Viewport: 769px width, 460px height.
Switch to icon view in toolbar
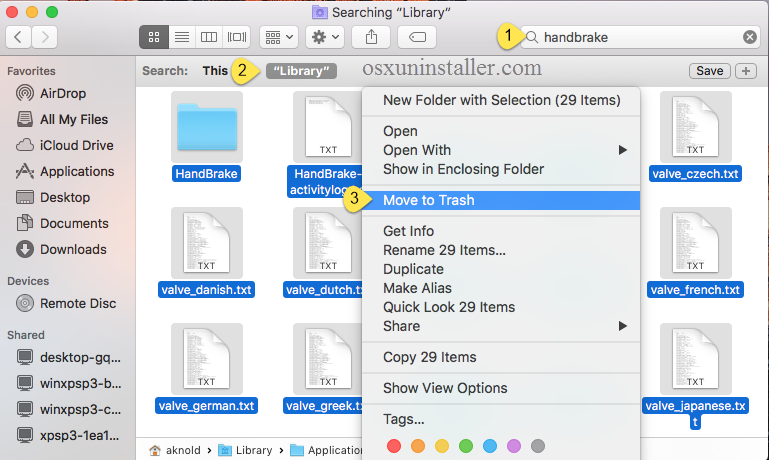point(154,37)
